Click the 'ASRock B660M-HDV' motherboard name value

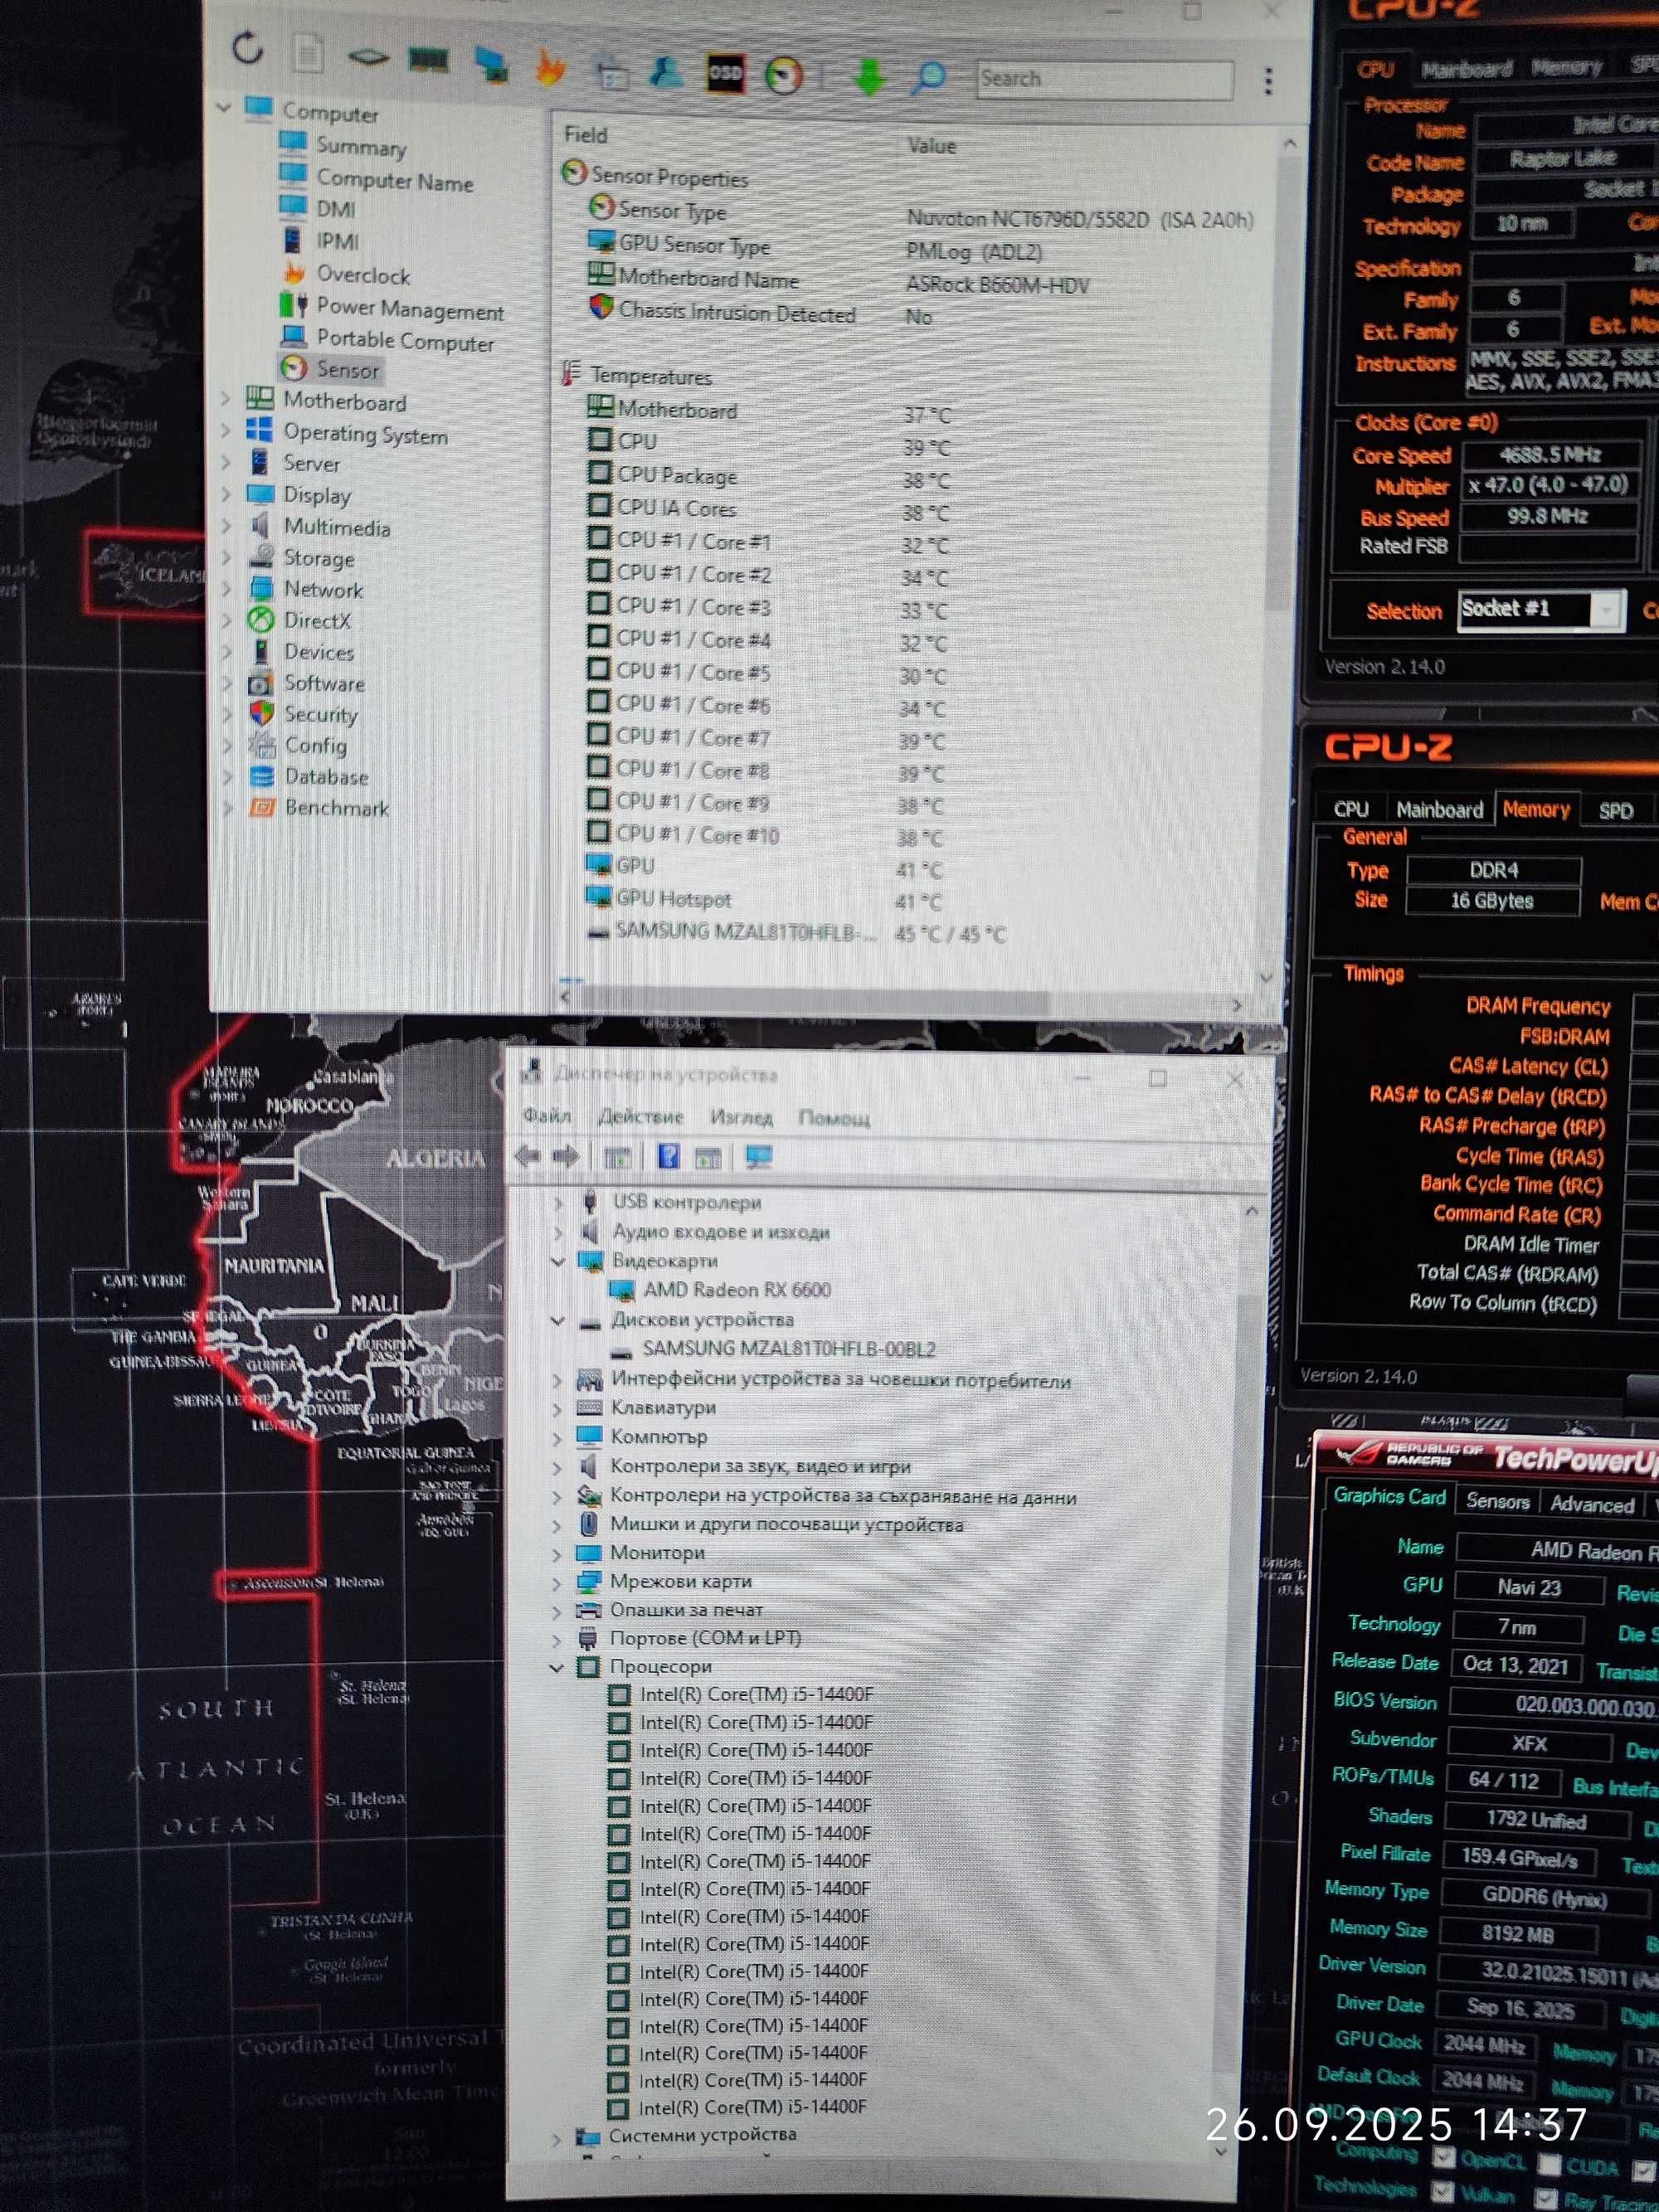click(997, 285)
